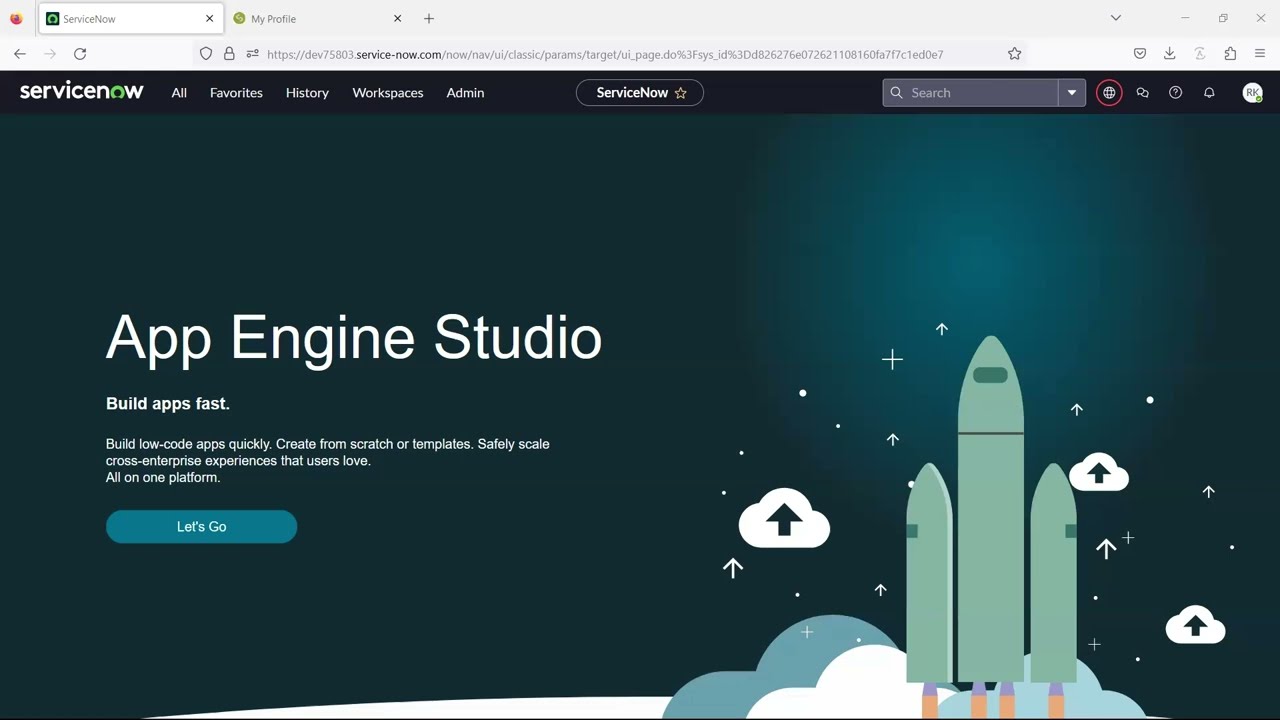Open the All menu
This screenshot has width=1280, height=720.
179,92
